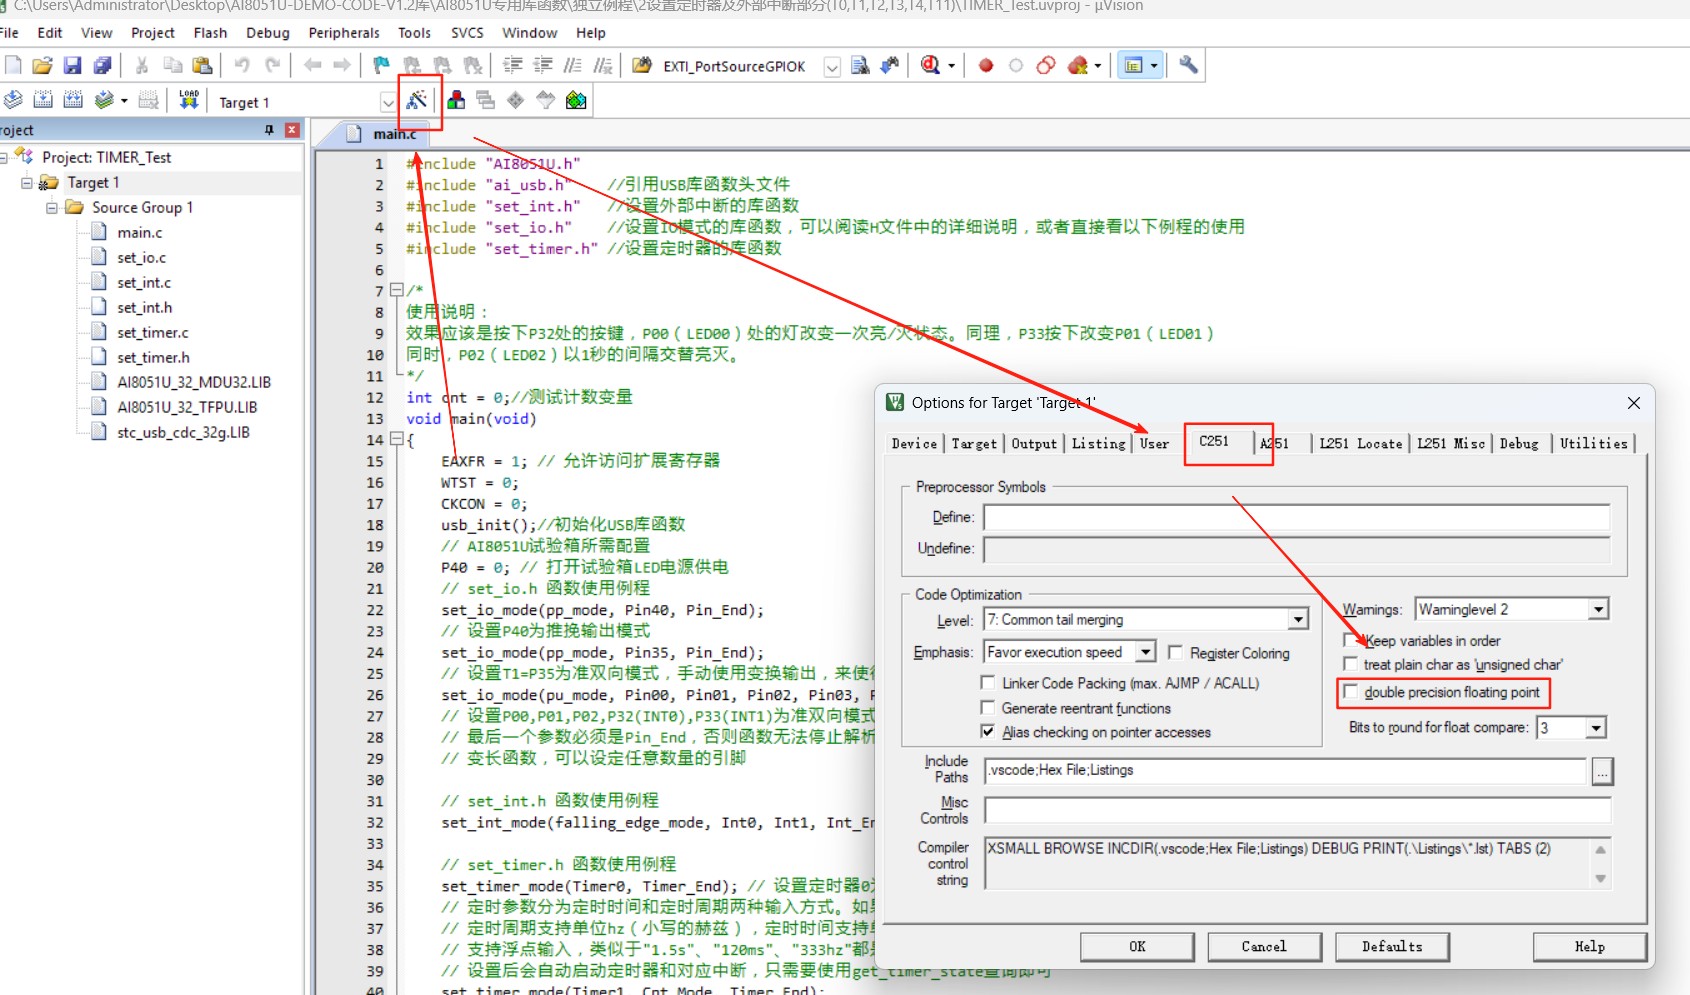Screen dimensions: 1690x995
Task: Click the Help button
Action: tap(1589, 946)
